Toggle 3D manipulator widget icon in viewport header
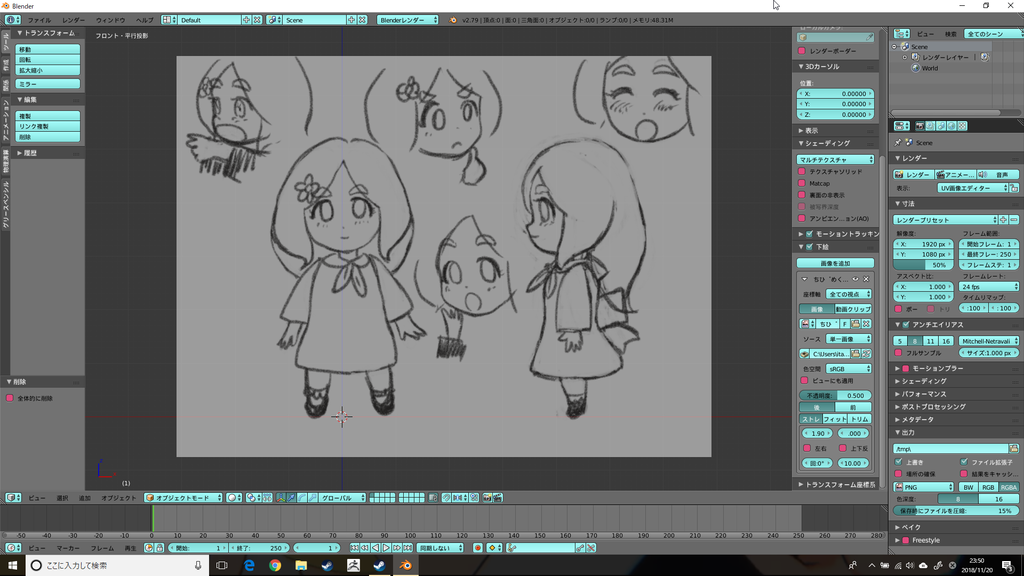This screenshot has height=576, width=1024. (x=281, y=498)
